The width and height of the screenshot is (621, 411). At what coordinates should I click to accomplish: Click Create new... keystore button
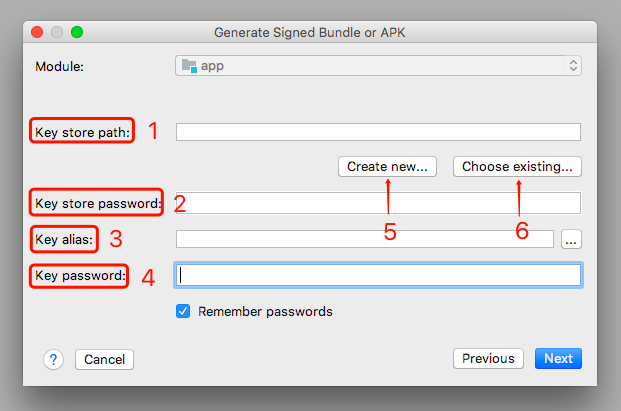tap(387, 167)
